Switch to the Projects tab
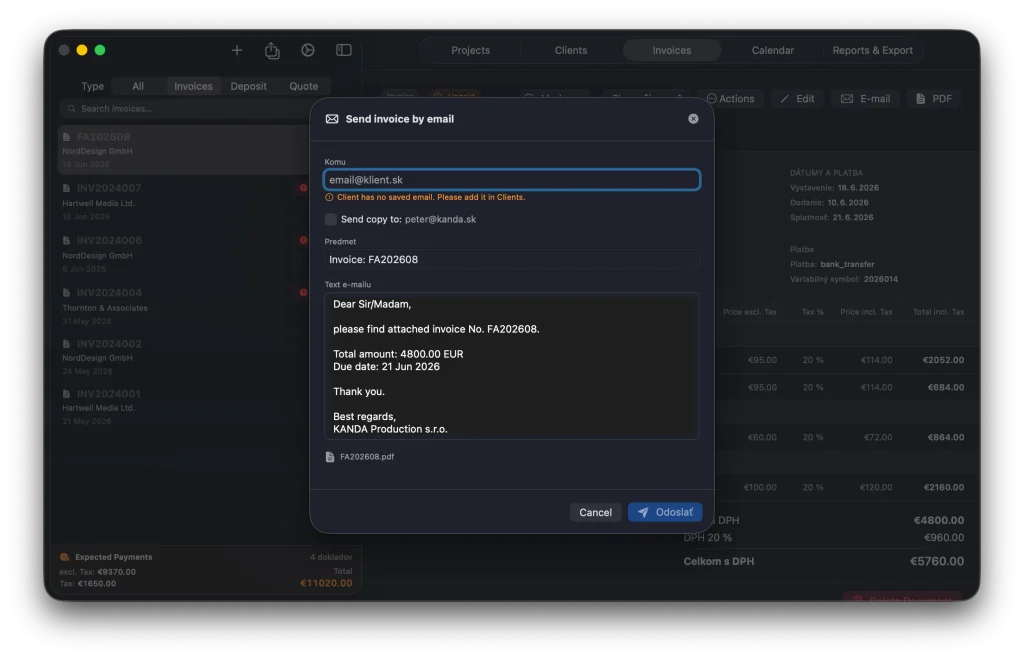The image size is (1024, 659). click(470, 50)
